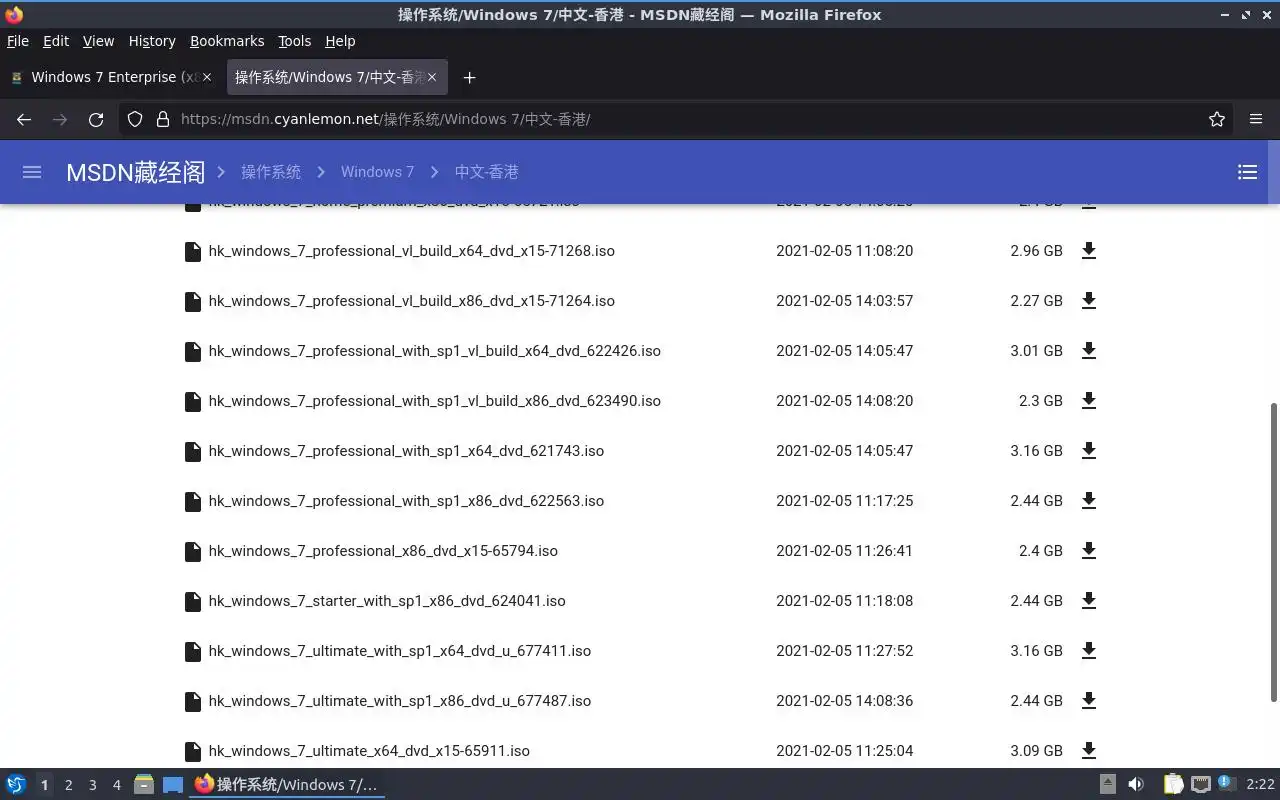Open the system start menu icon

16,785
